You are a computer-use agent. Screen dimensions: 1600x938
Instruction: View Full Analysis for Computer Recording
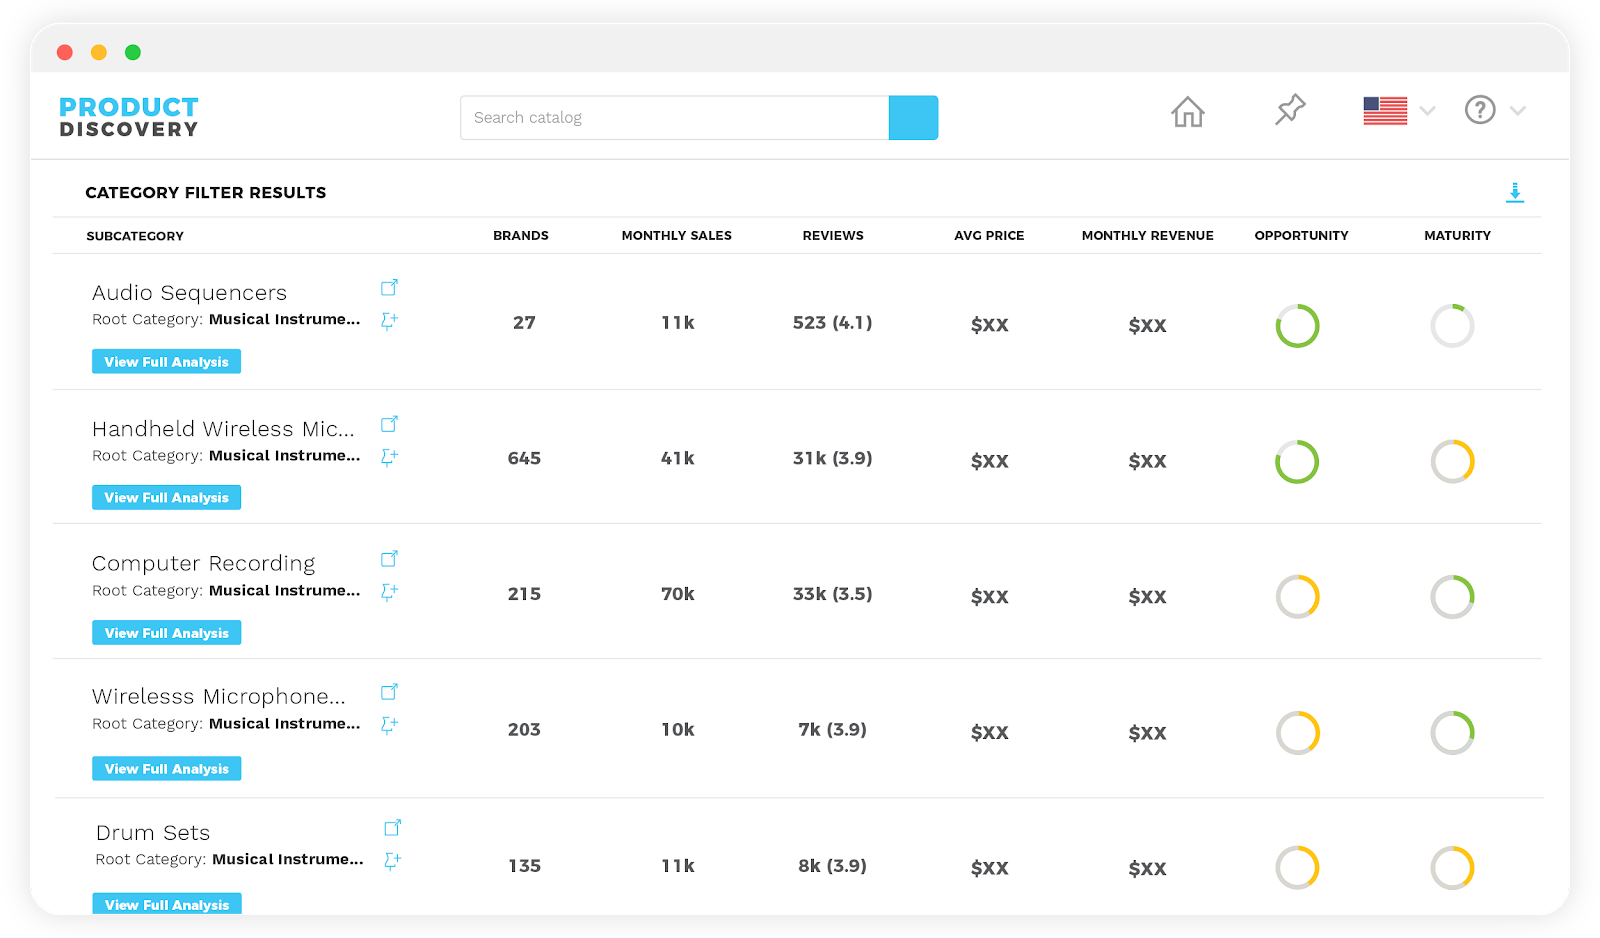click(166, 633)
